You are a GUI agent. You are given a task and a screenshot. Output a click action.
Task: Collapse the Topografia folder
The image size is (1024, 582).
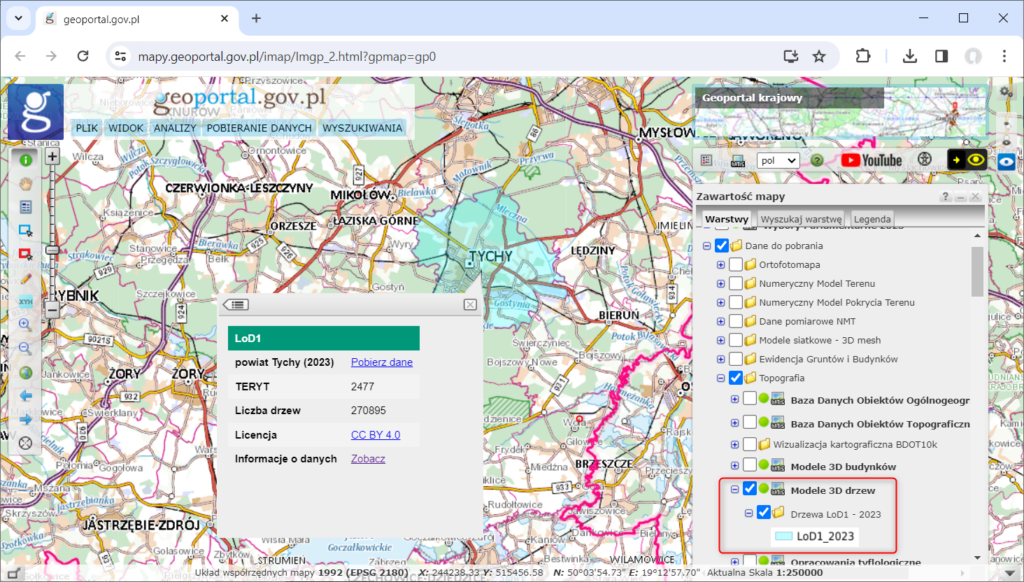pos(721,378)
